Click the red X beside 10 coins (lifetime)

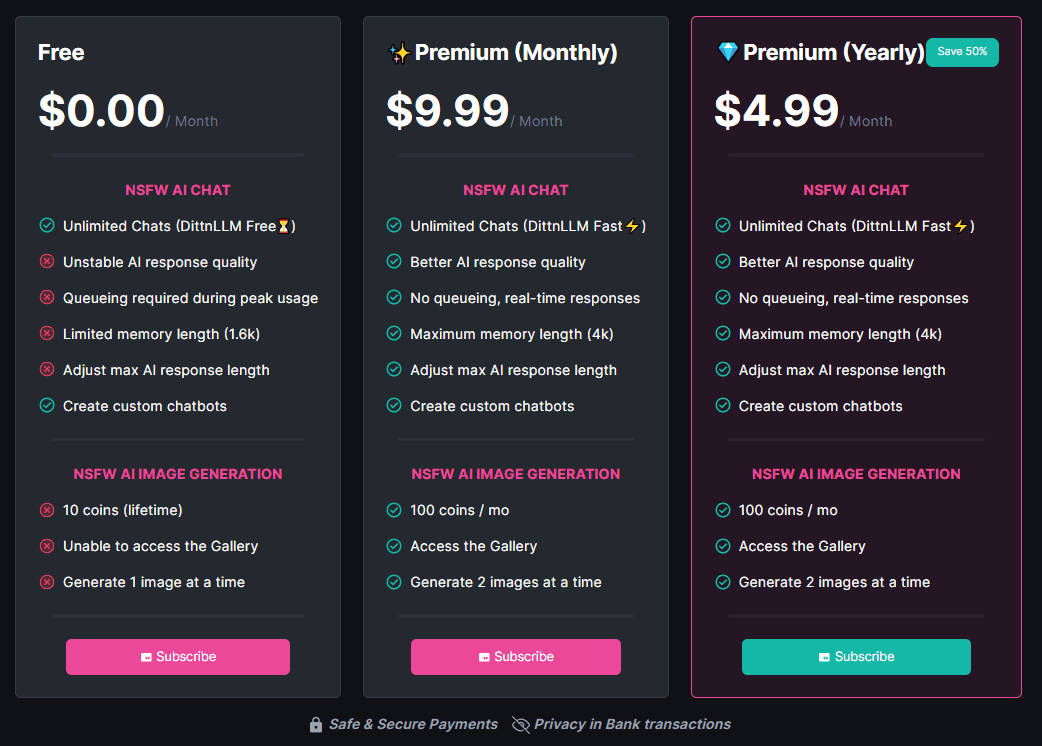(47, 510)
